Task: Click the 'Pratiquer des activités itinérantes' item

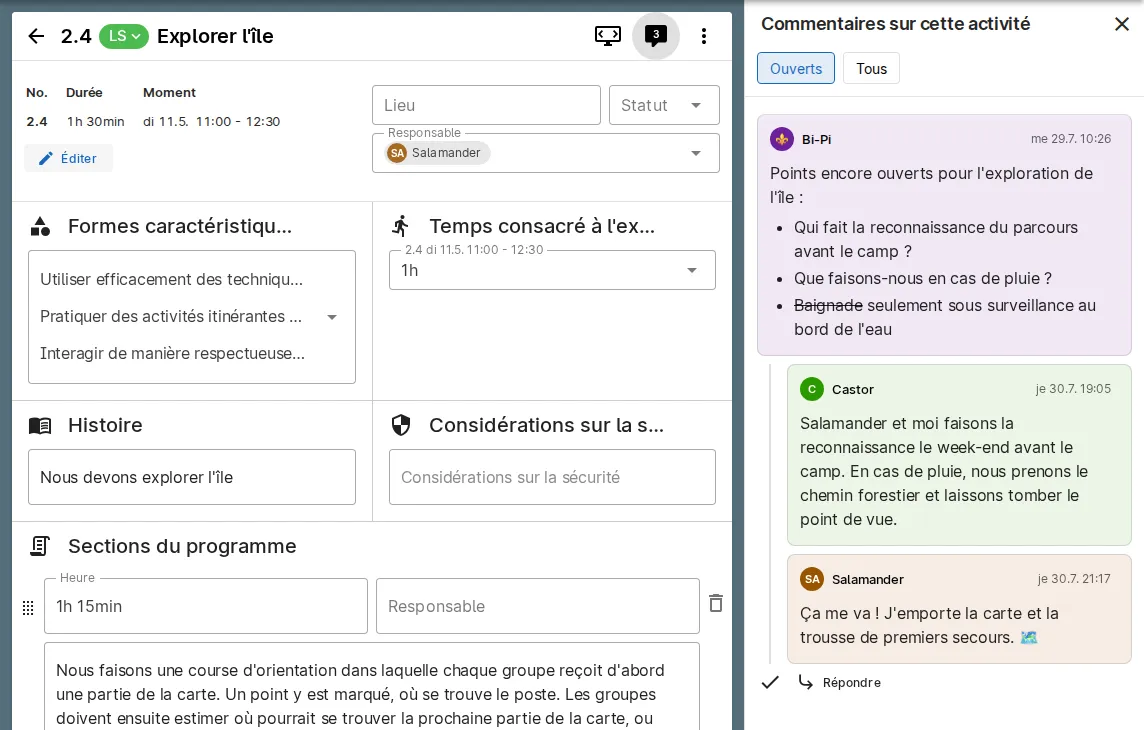Action: click(x=171, y=317)
